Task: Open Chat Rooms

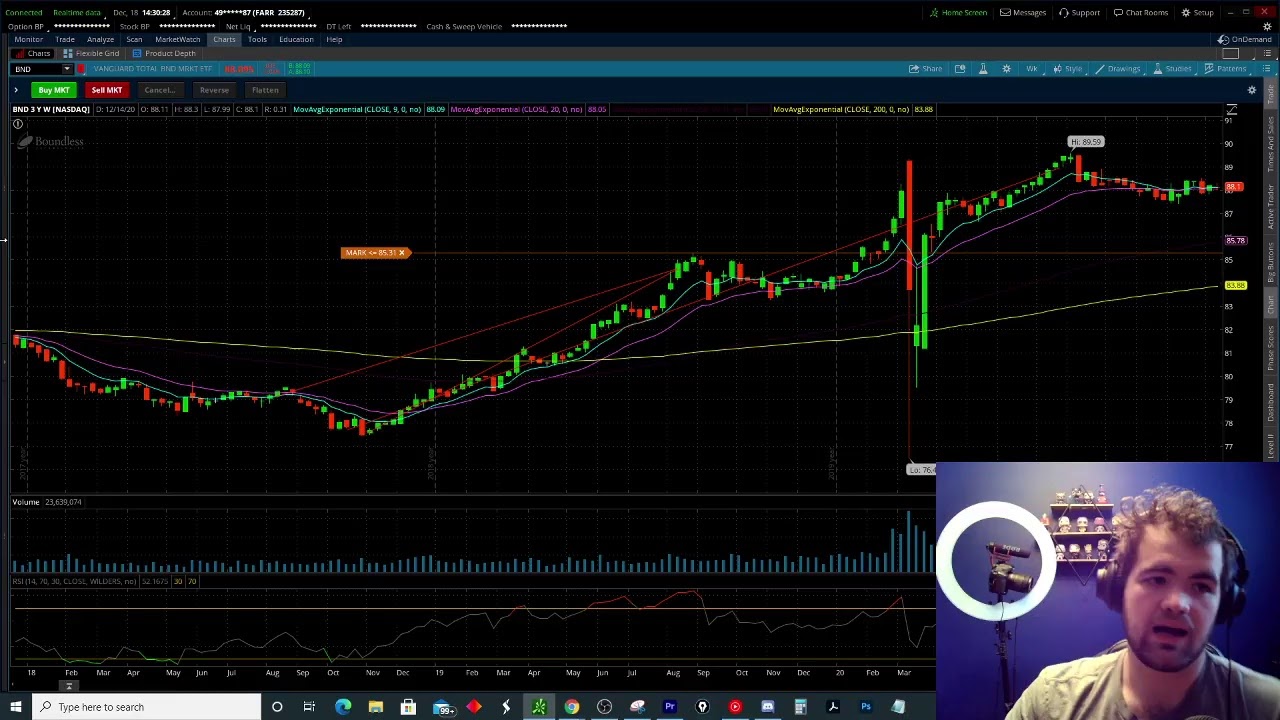Action: pyautogui.click(x=1140, y=12)
